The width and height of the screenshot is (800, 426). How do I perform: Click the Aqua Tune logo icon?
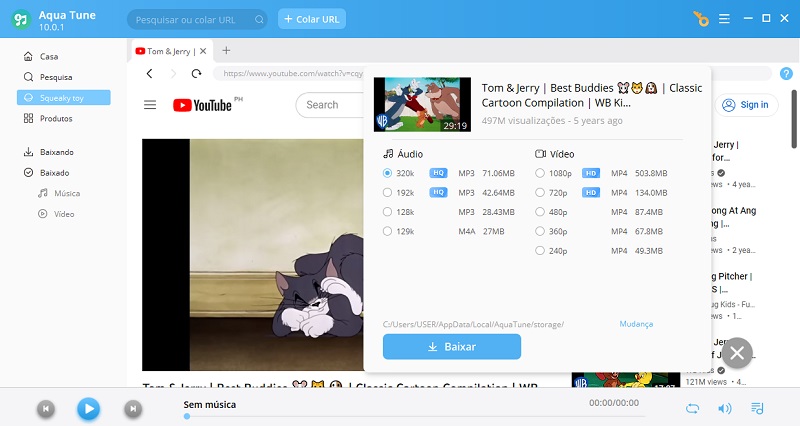point(21,19)
